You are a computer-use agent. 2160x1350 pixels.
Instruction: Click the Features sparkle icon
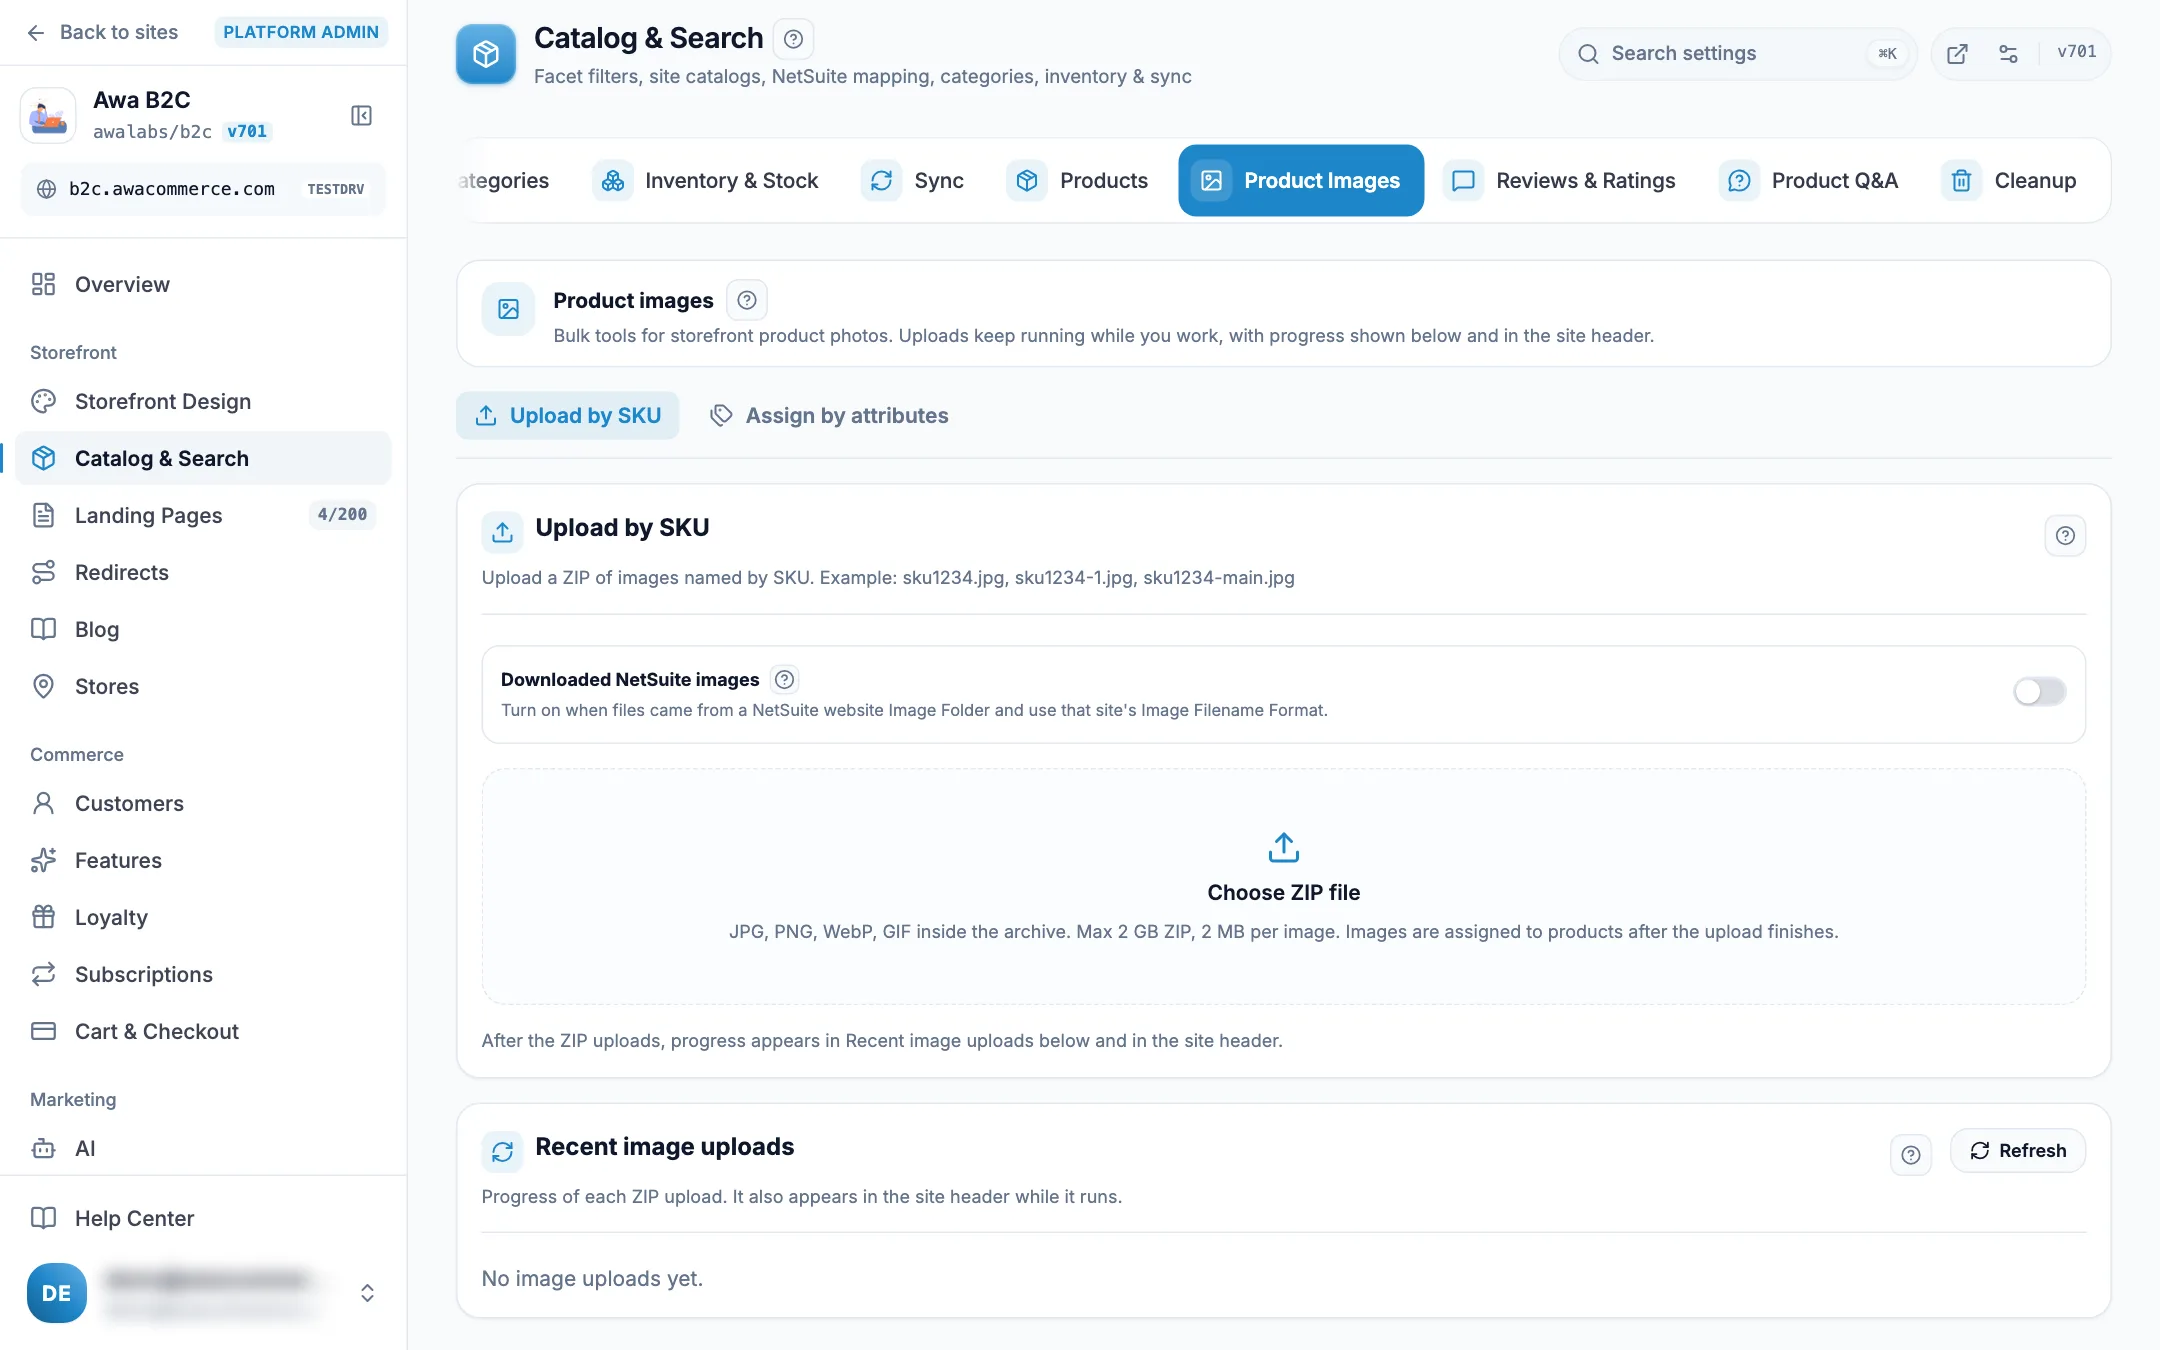pyautogui.click(x=43, y=860)
